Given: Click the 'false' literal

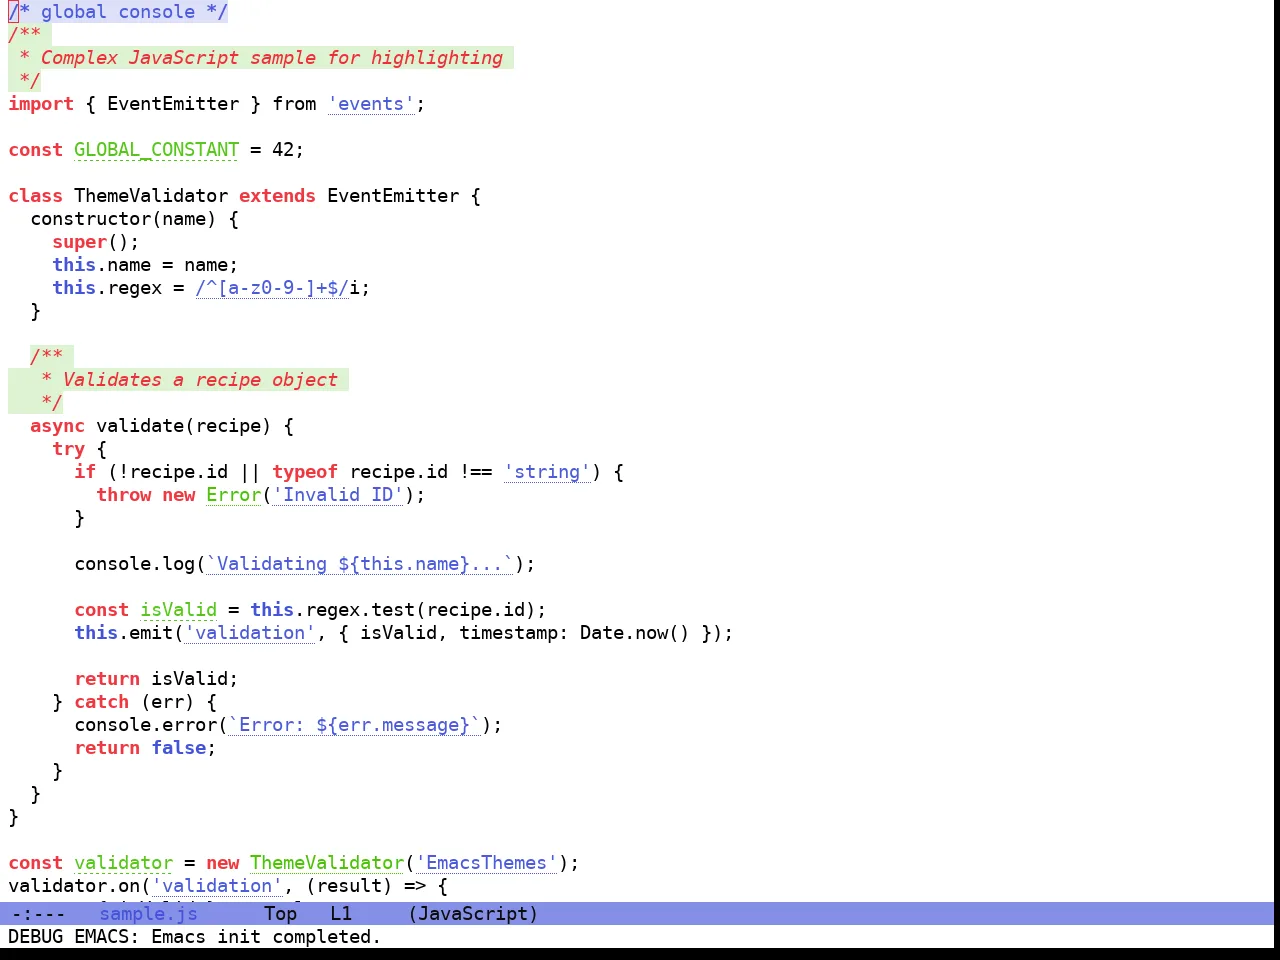Looking at the screenshot, I should 178,748.
